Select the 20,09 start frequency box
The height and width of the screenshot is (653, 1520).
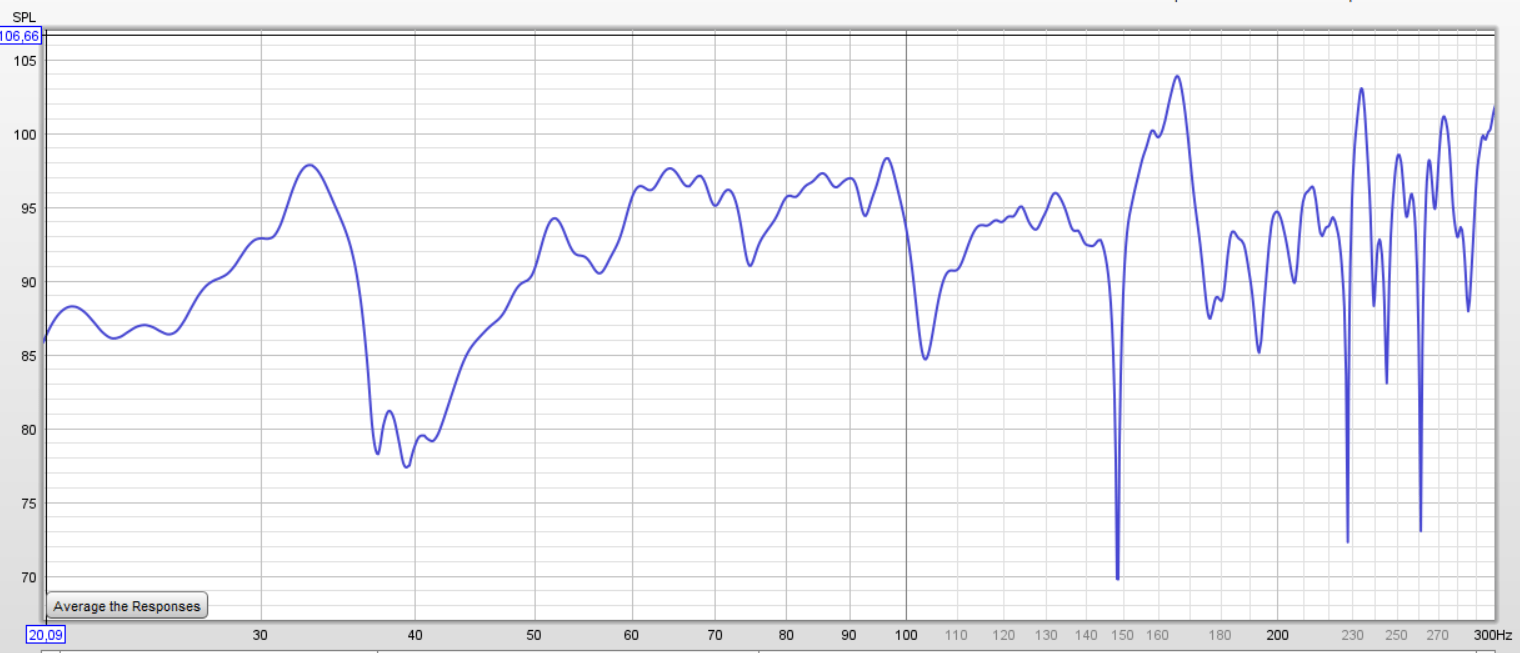click(46, 635)
